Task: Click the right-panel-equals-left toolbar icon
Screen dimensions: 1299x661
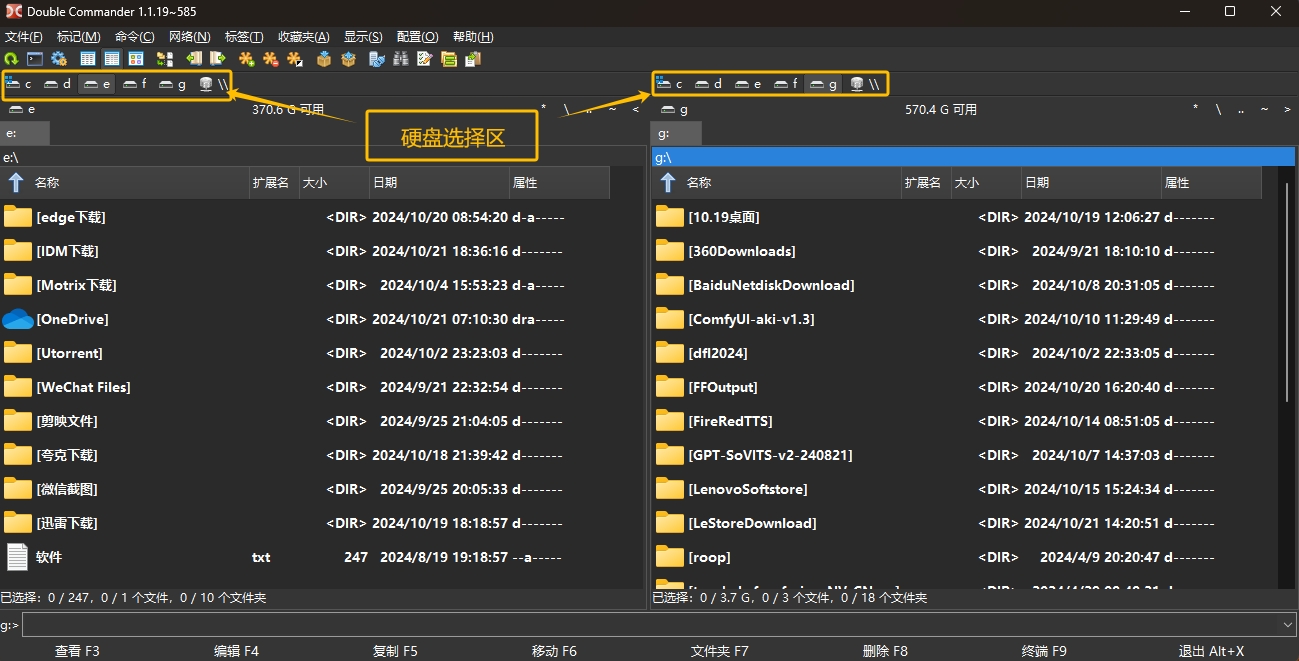Action: click(217, 59)
